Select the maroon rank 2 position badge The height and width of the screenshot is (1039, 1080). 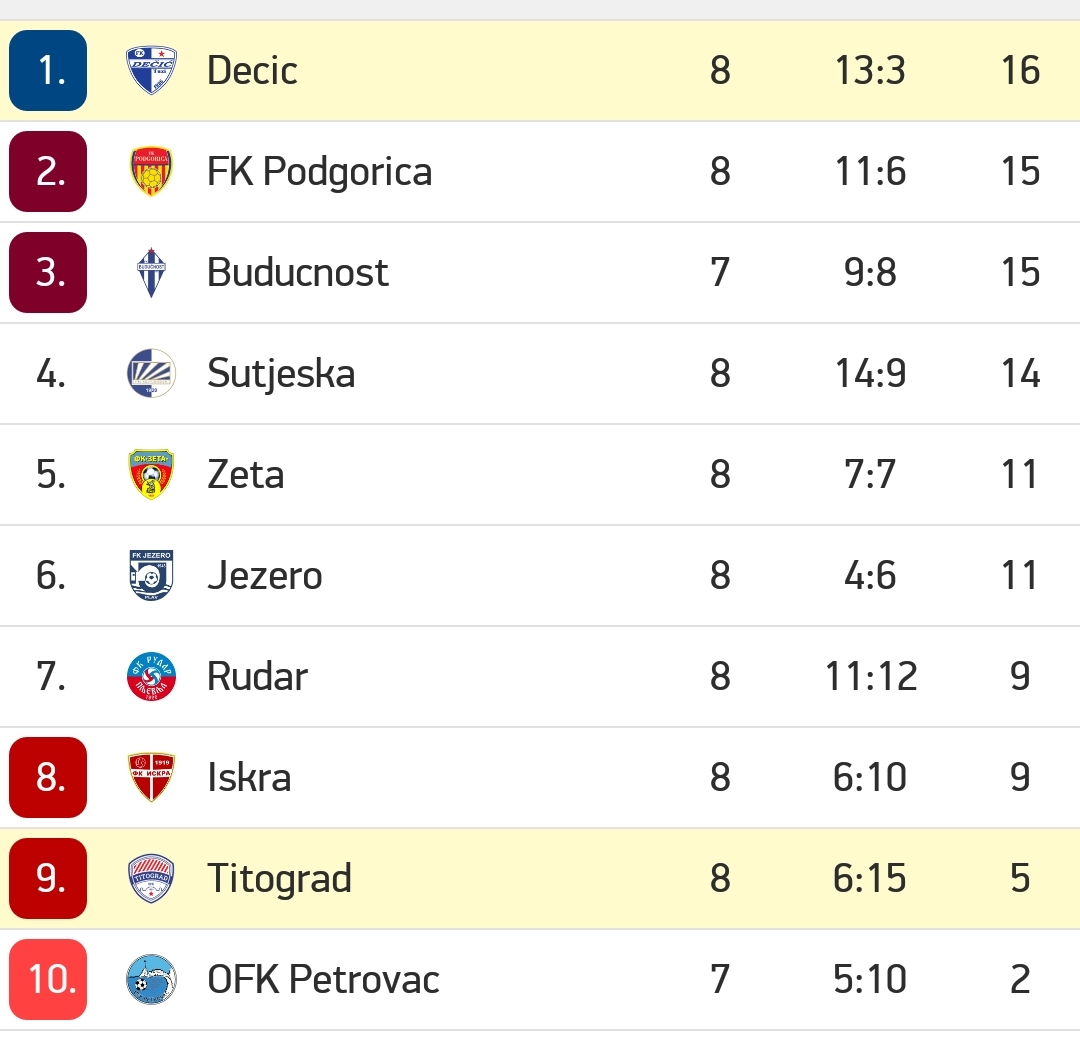click(48, 172)
